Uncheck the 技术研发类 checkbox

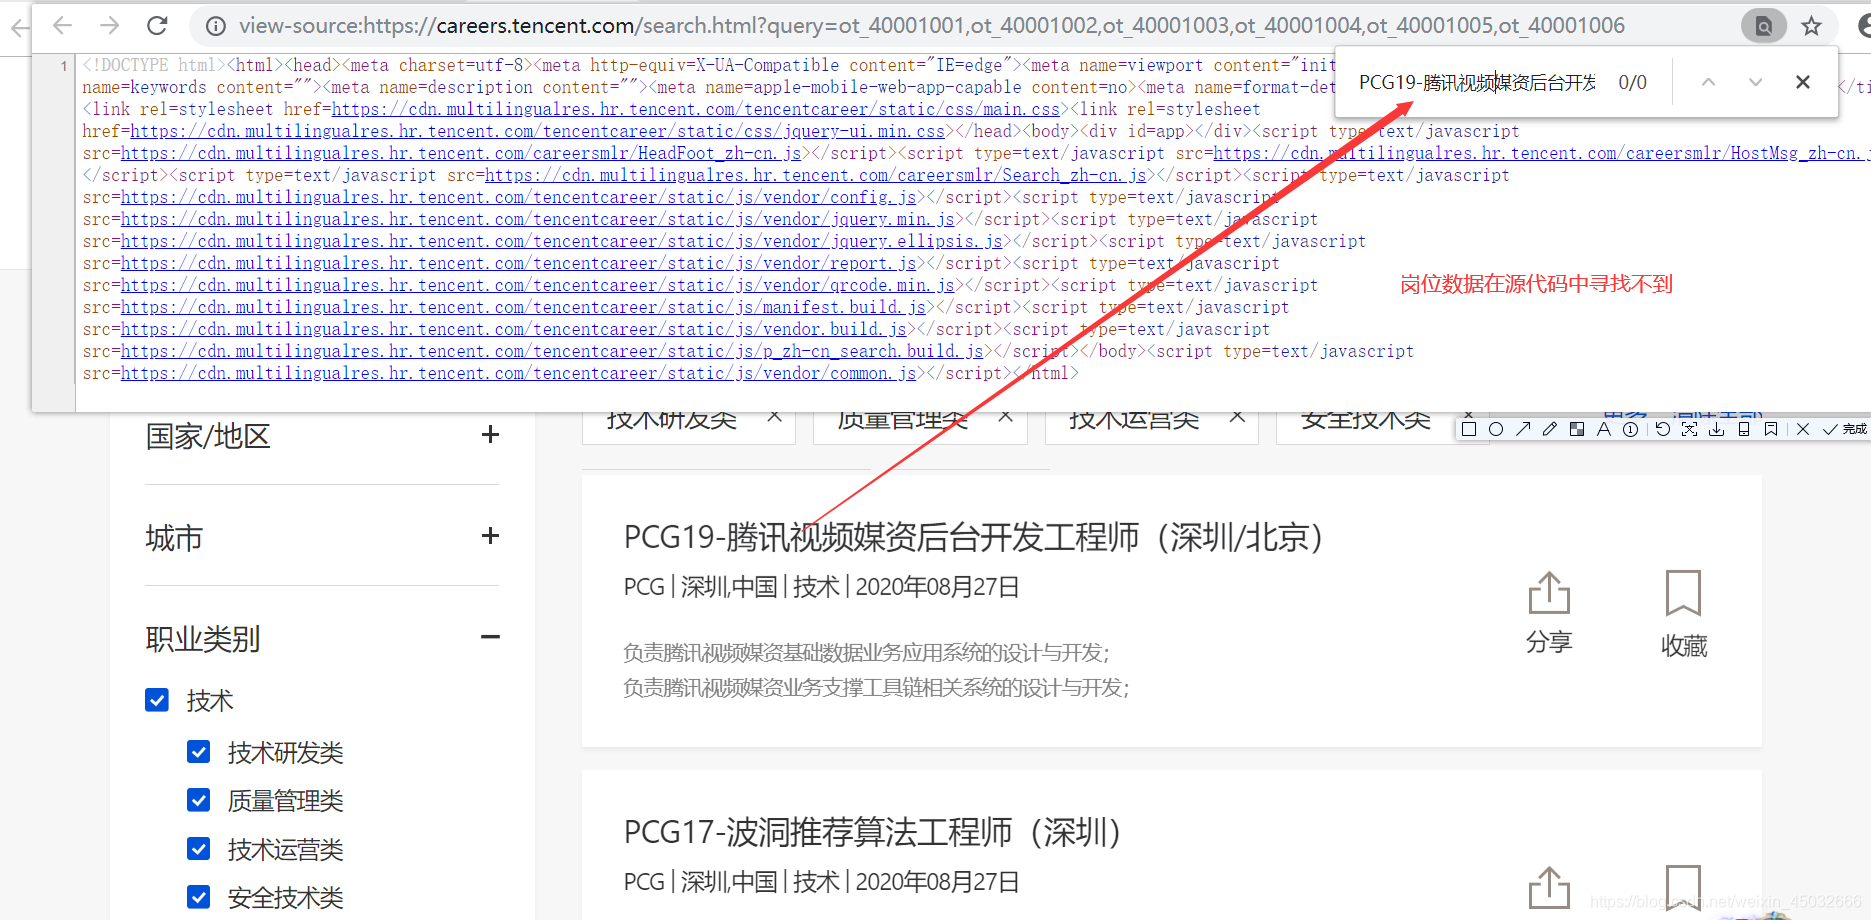click(x=199, y=751)
